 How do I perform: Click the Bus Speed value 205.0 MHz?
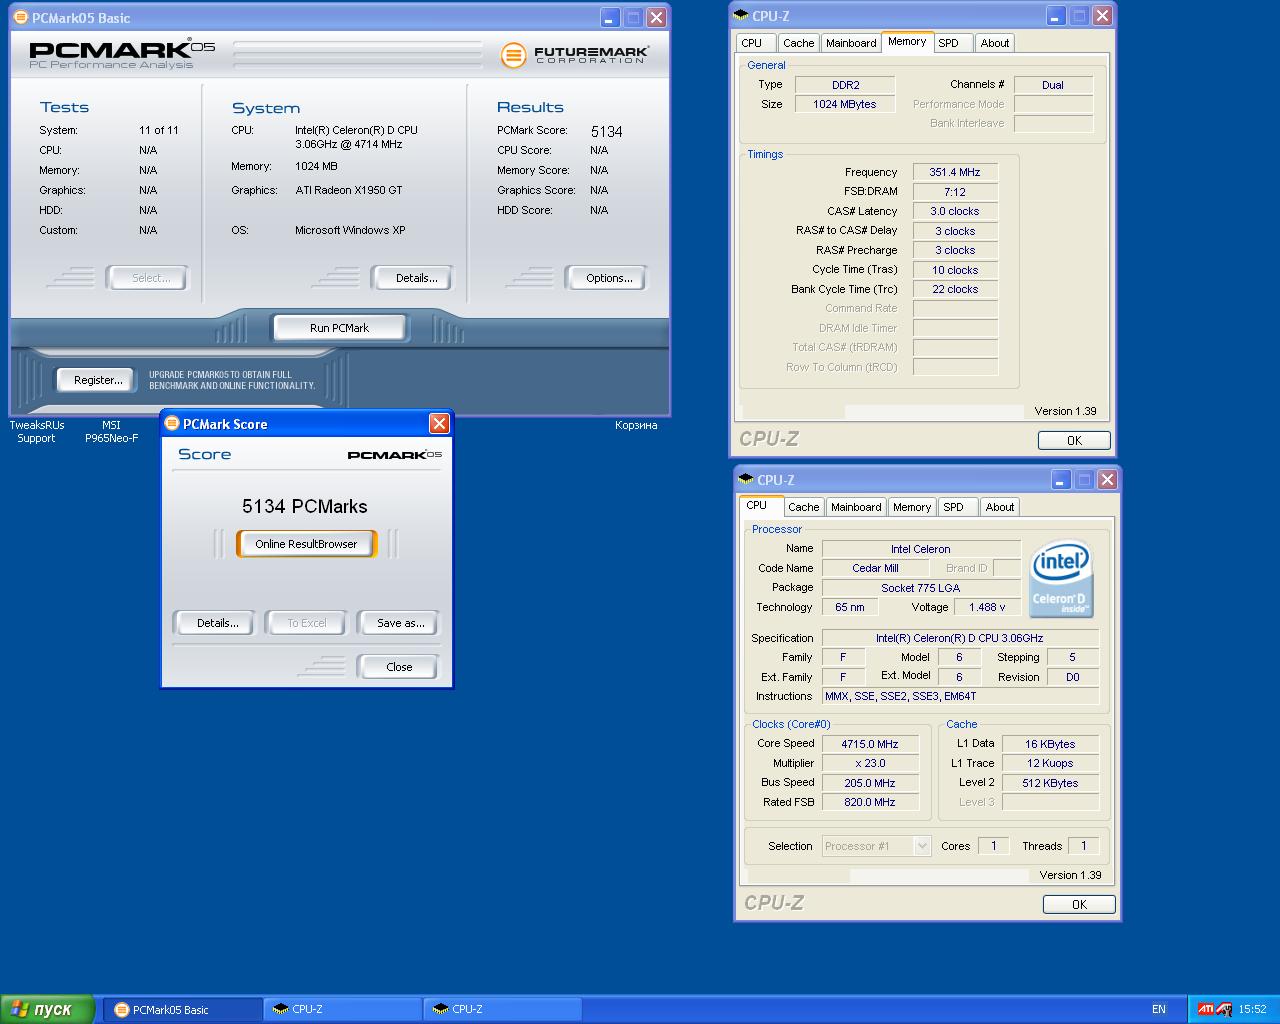point(870,783)
